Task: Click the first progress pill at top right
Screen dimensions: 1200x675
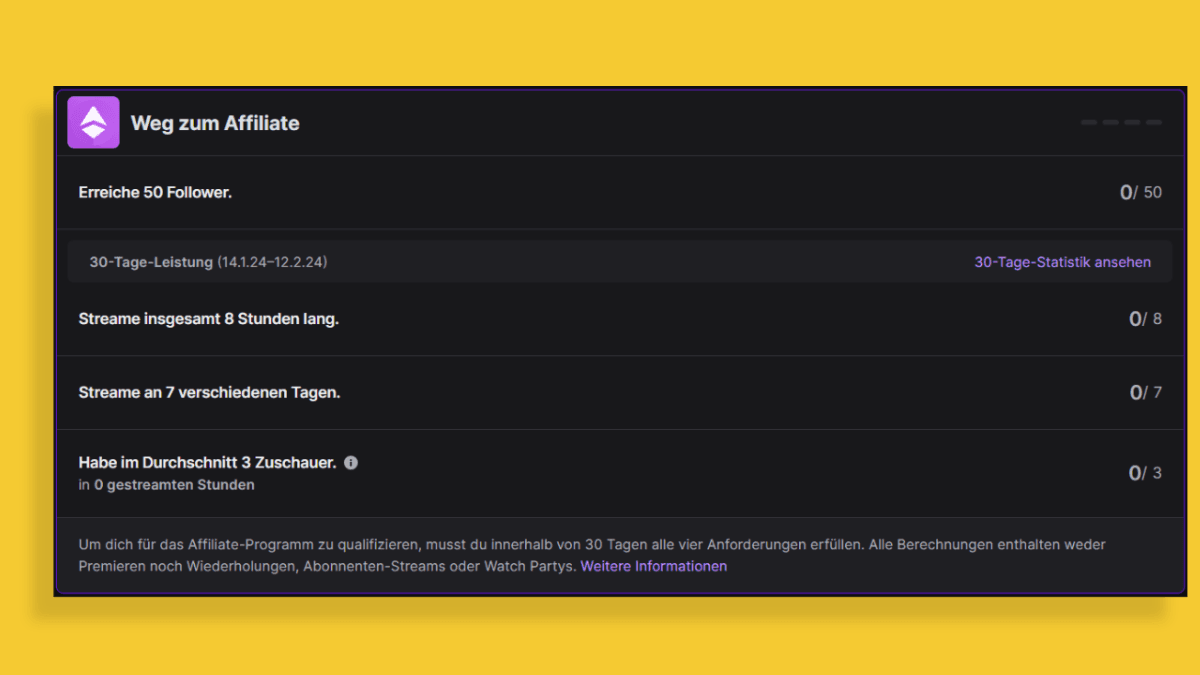Action: point(1088,122)
